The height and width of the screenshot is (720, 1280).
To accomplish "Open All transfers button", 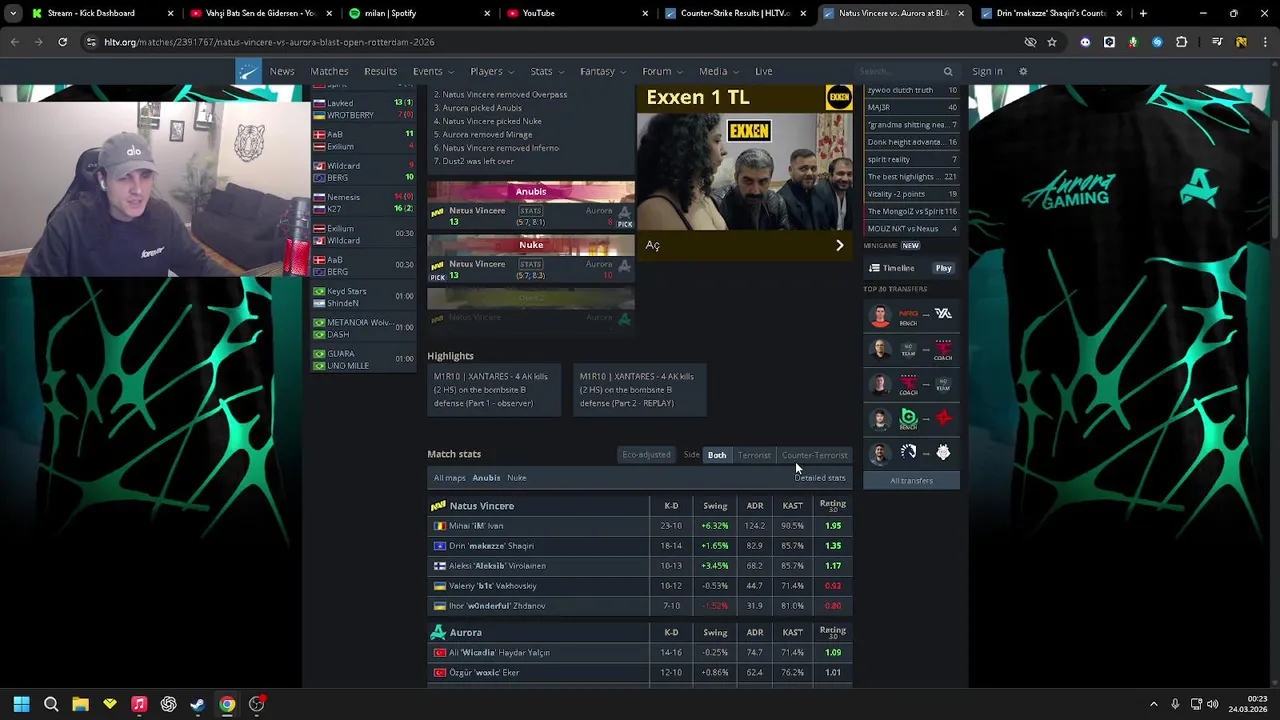I will (911, 481).
